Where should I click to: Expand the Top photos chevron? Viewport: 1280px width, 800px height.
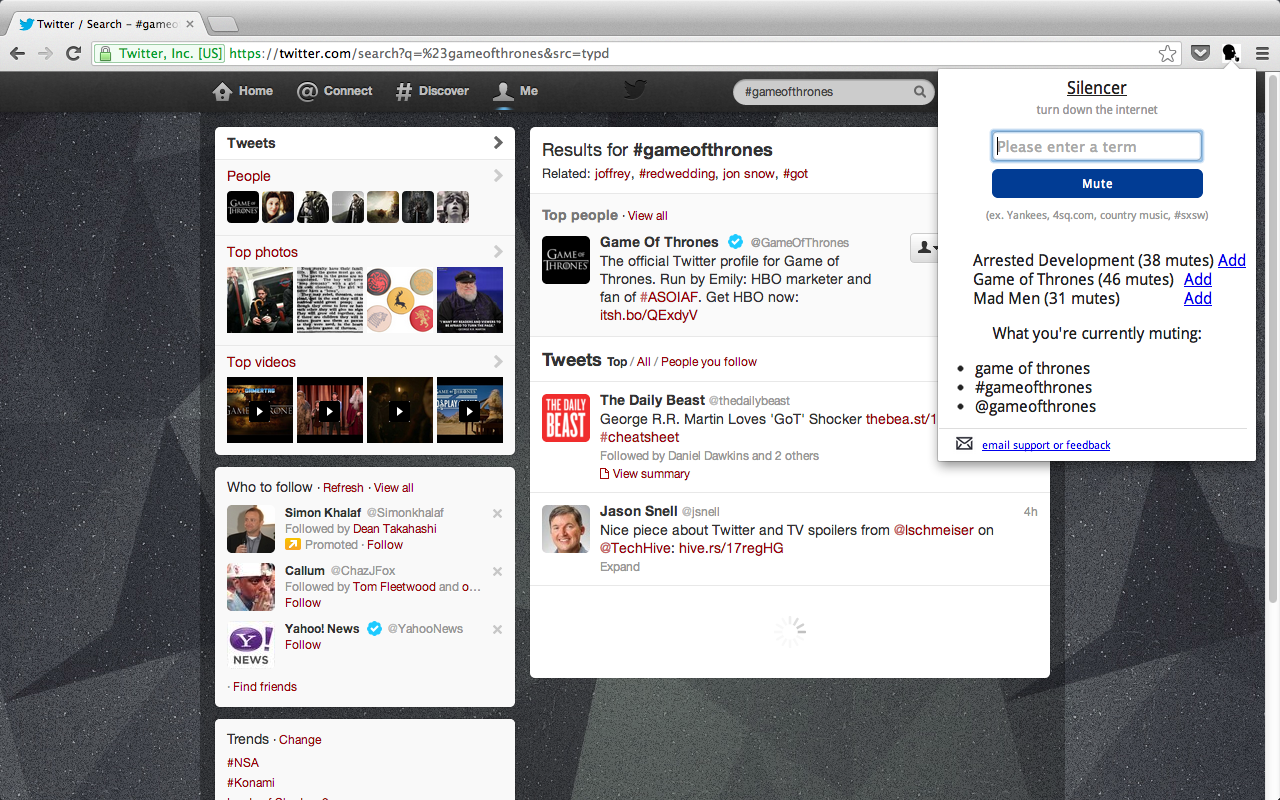[x=498, y=252]
